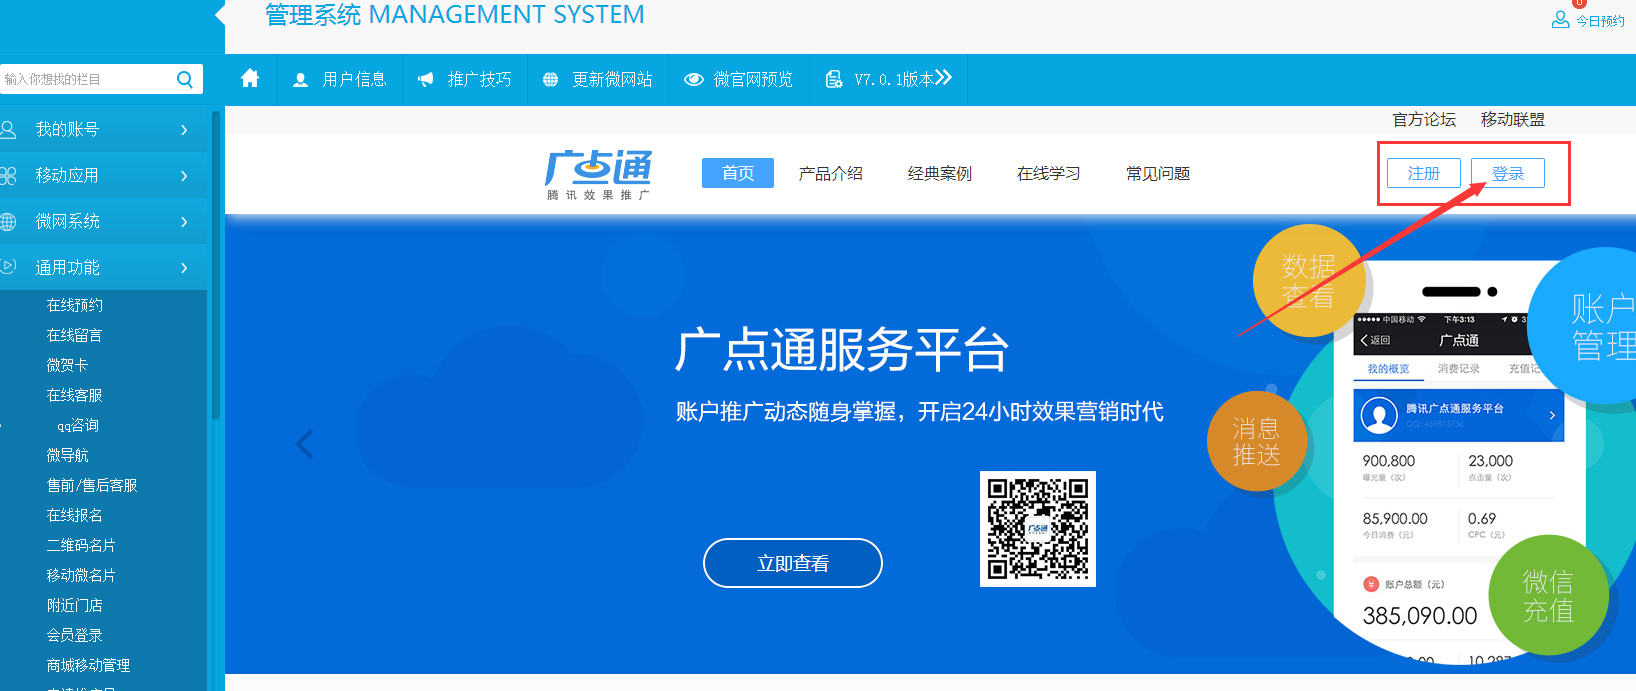Open the 常见问题 tab
Image resolution: width=1636 pixels, height=691 pixels.
tap(1158, 173)
